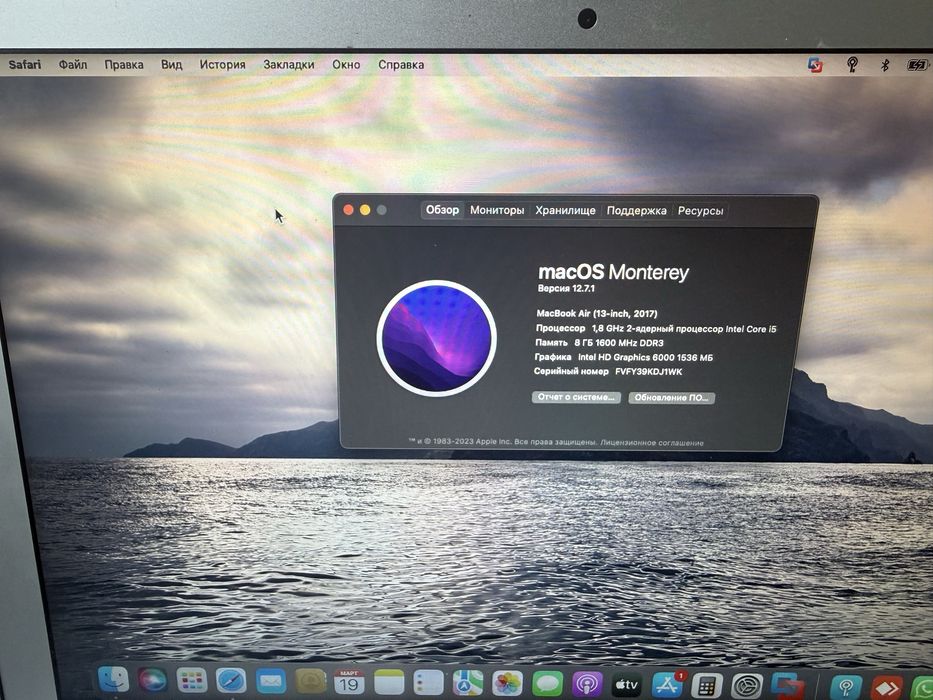Click the Версия 12.7.1 text
This screenshot has width=933, height=700.
click(566, 289)
